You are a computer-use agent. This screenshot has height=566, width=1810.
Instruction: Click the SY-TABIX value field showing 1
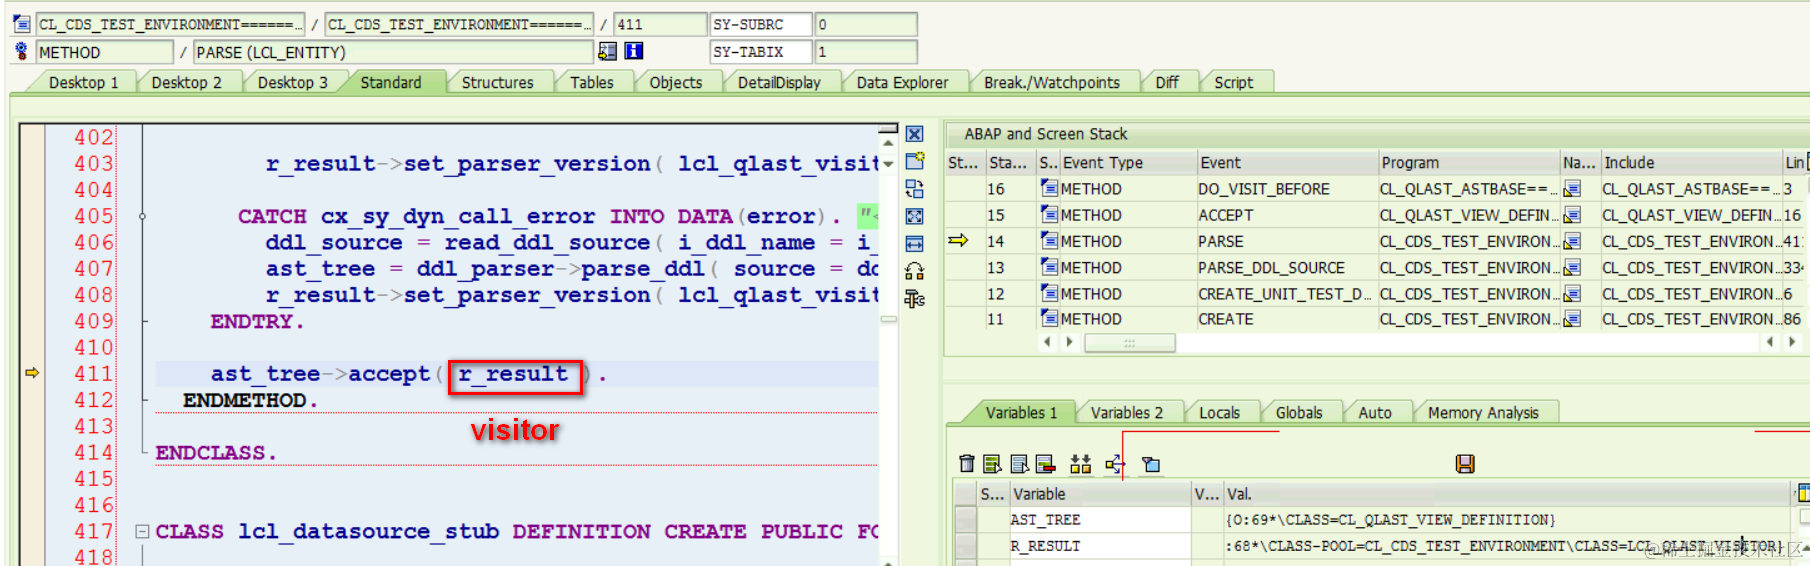click(x=866, y=52)
